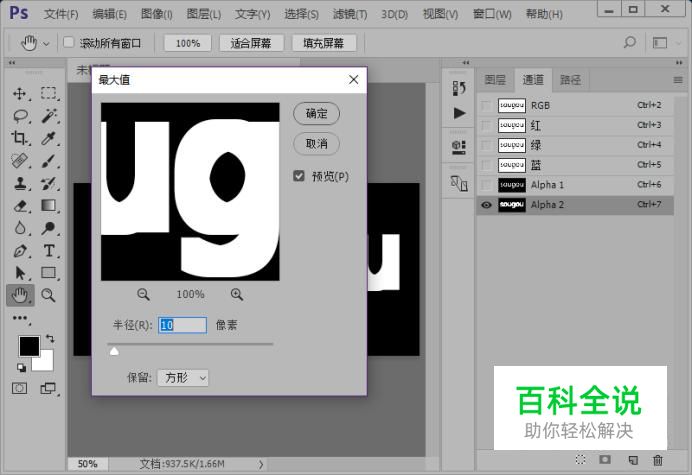The width and height of the screenshot is (692, 475).
Task: Swap foreground and background colors
Action: tap(50, 339)
